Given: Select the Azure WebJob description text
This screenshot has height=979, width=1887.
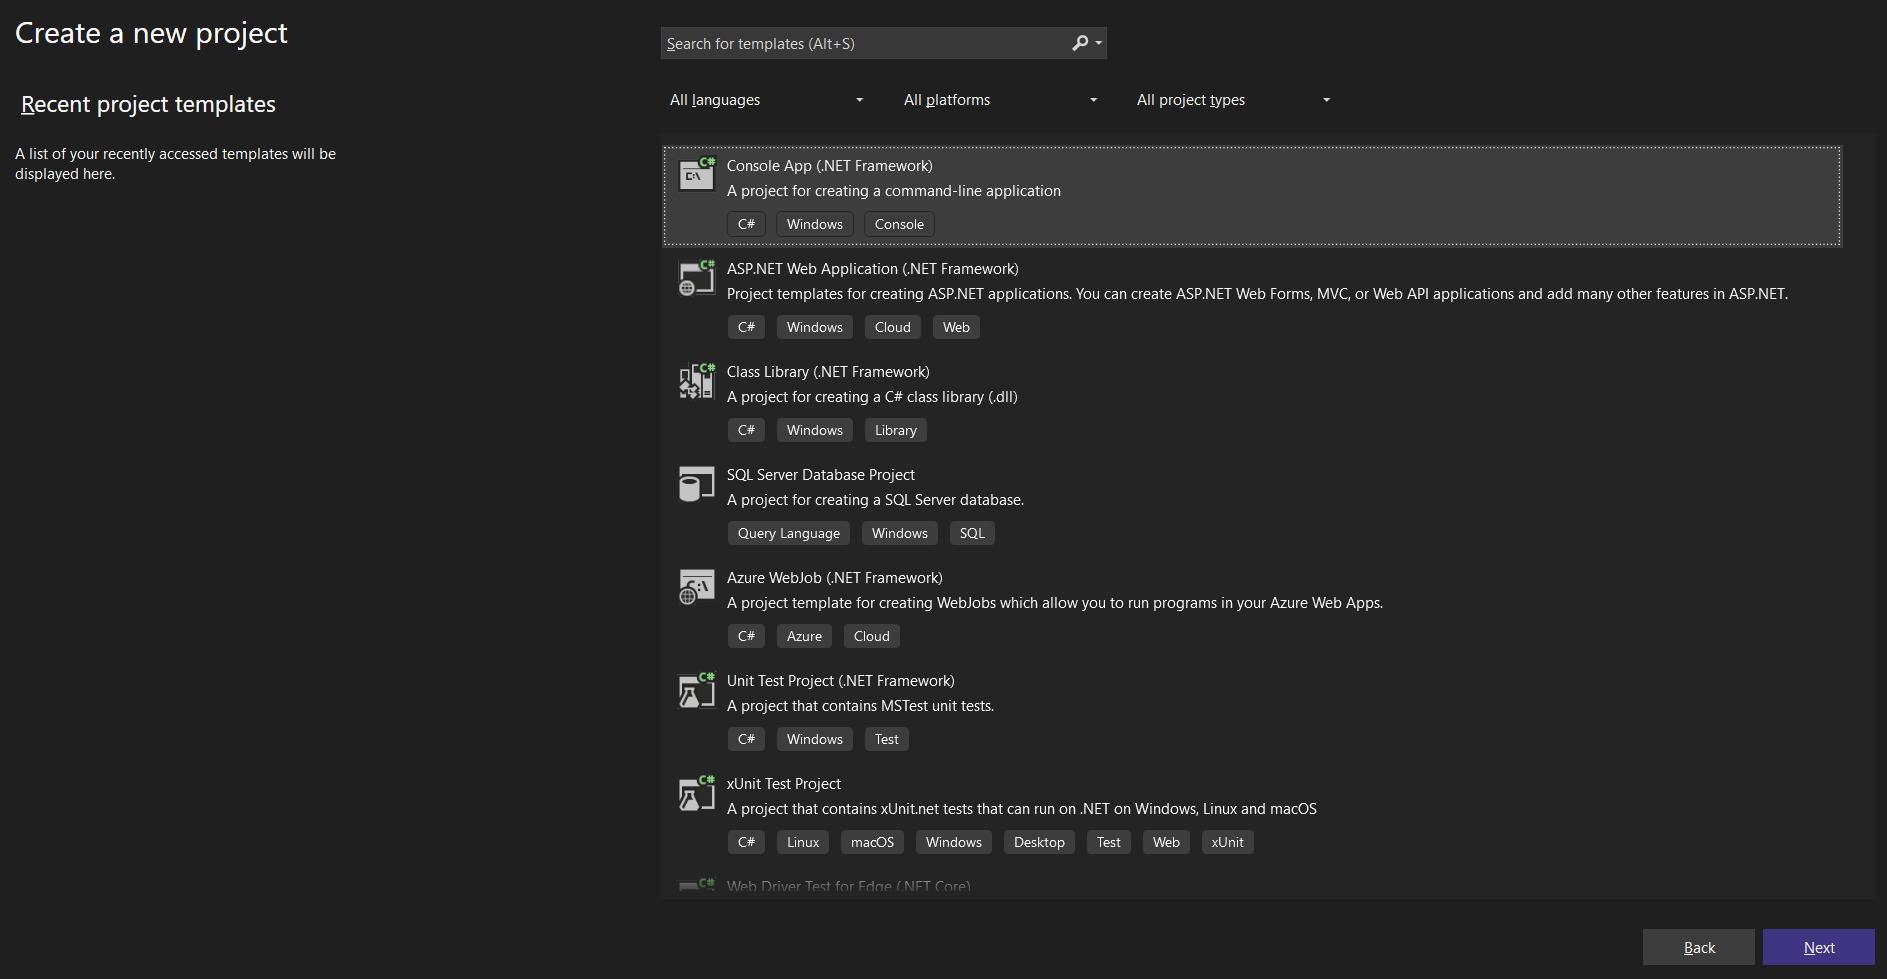Looking at the screenshot, I should click(1054, 603).
